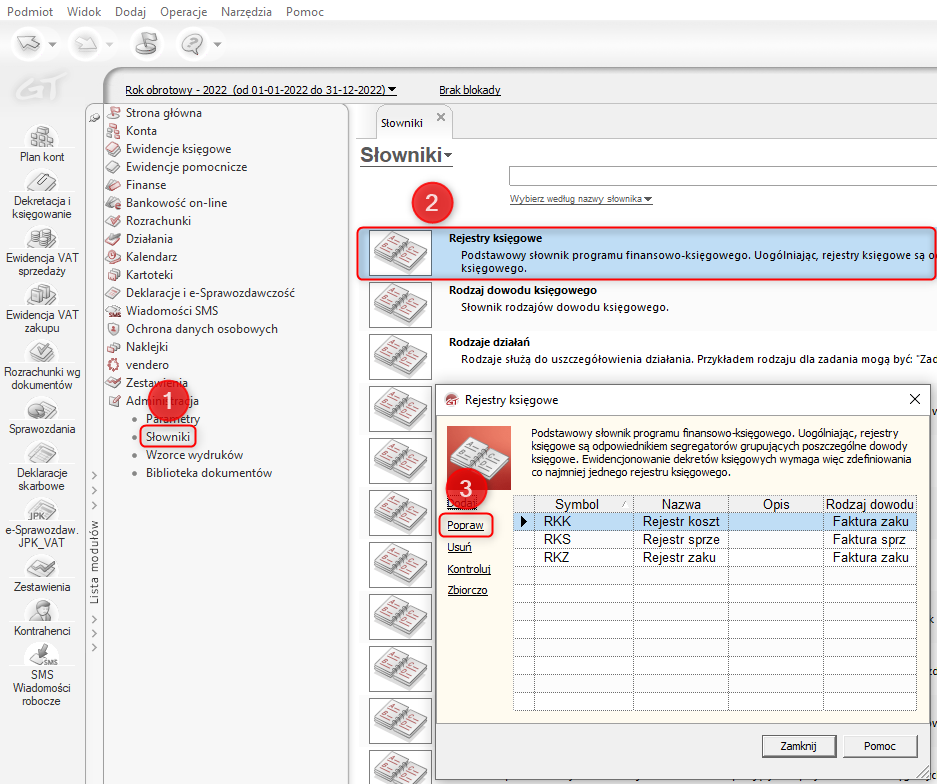This screenshot has height=784, width=937.
Task: Click the Rejestr koszt name cell
Action: pyautogui.click(x=681, y=522)
